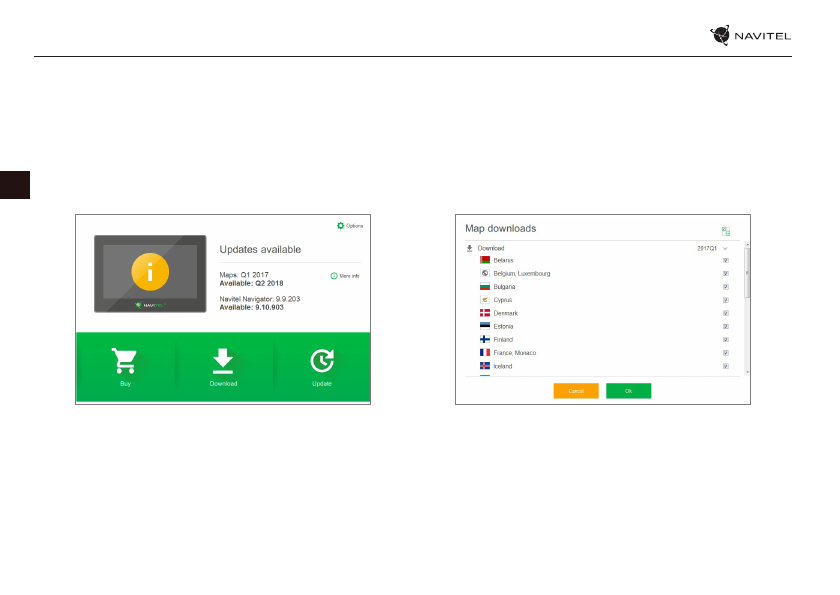This screenshot has width=840, height=595.
Task: Click the select-all icon in Map downloads
Action: [x=726, y=231]
